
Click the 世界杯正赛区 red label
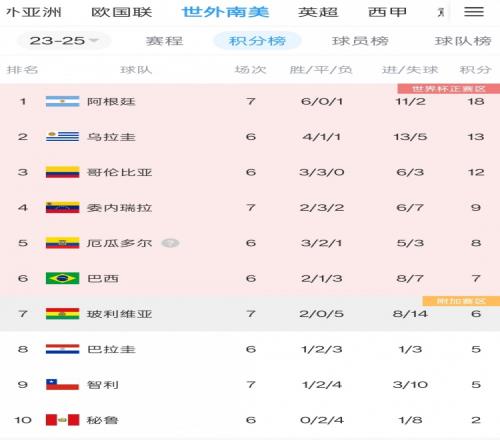tap(449, 89)
